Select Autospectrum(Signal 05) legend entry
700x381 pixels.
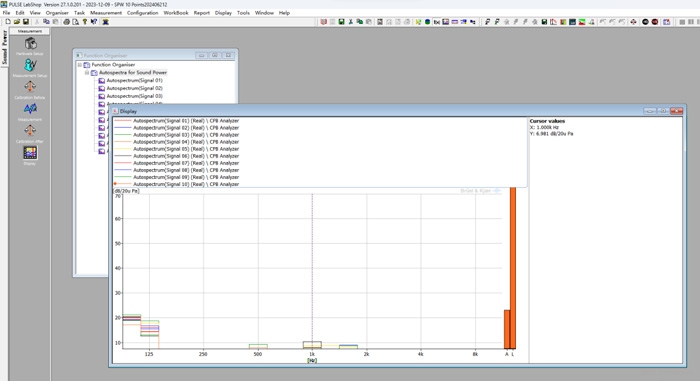(186, 149)
